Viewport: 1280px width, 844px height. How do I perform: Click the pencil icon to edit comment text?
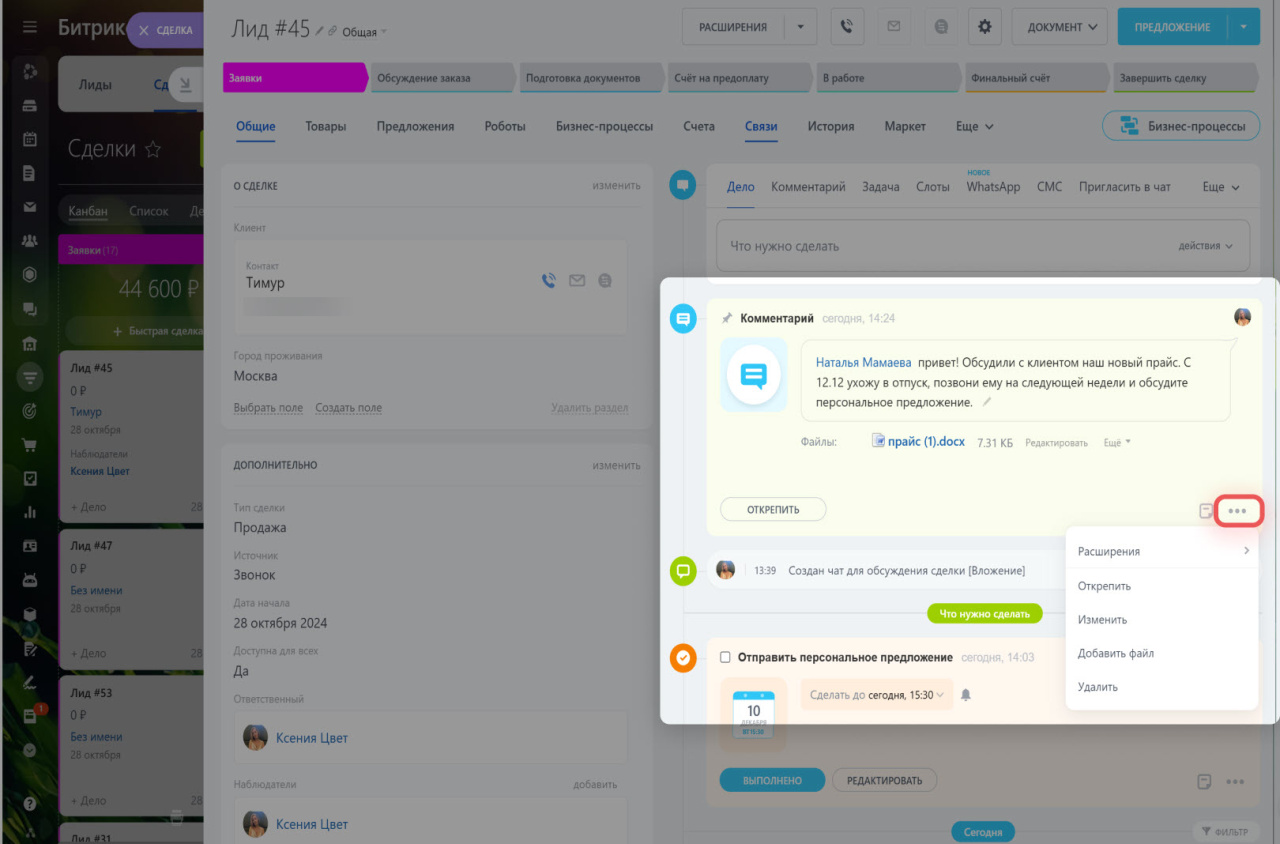pyautogui.click(x=987, y=402)
